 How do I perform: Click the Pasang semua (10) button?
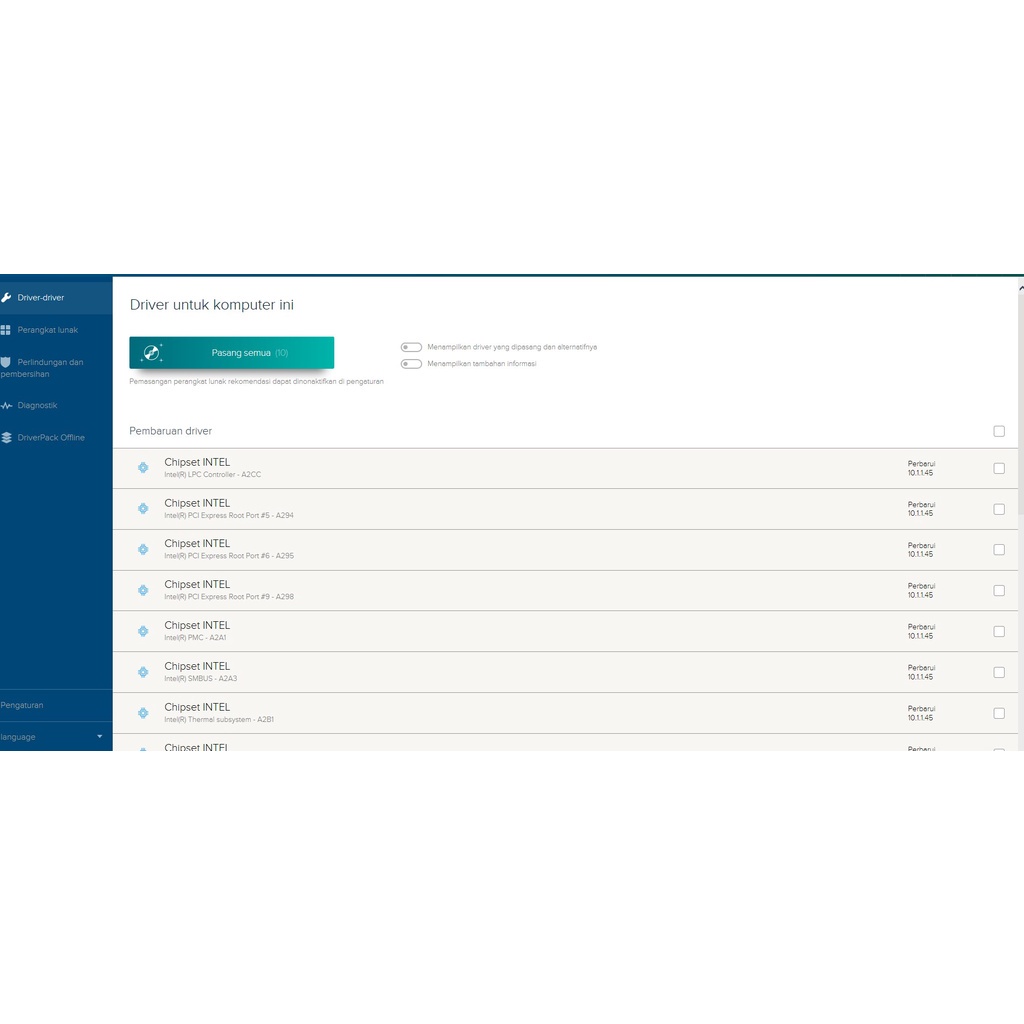pos(232,353)
